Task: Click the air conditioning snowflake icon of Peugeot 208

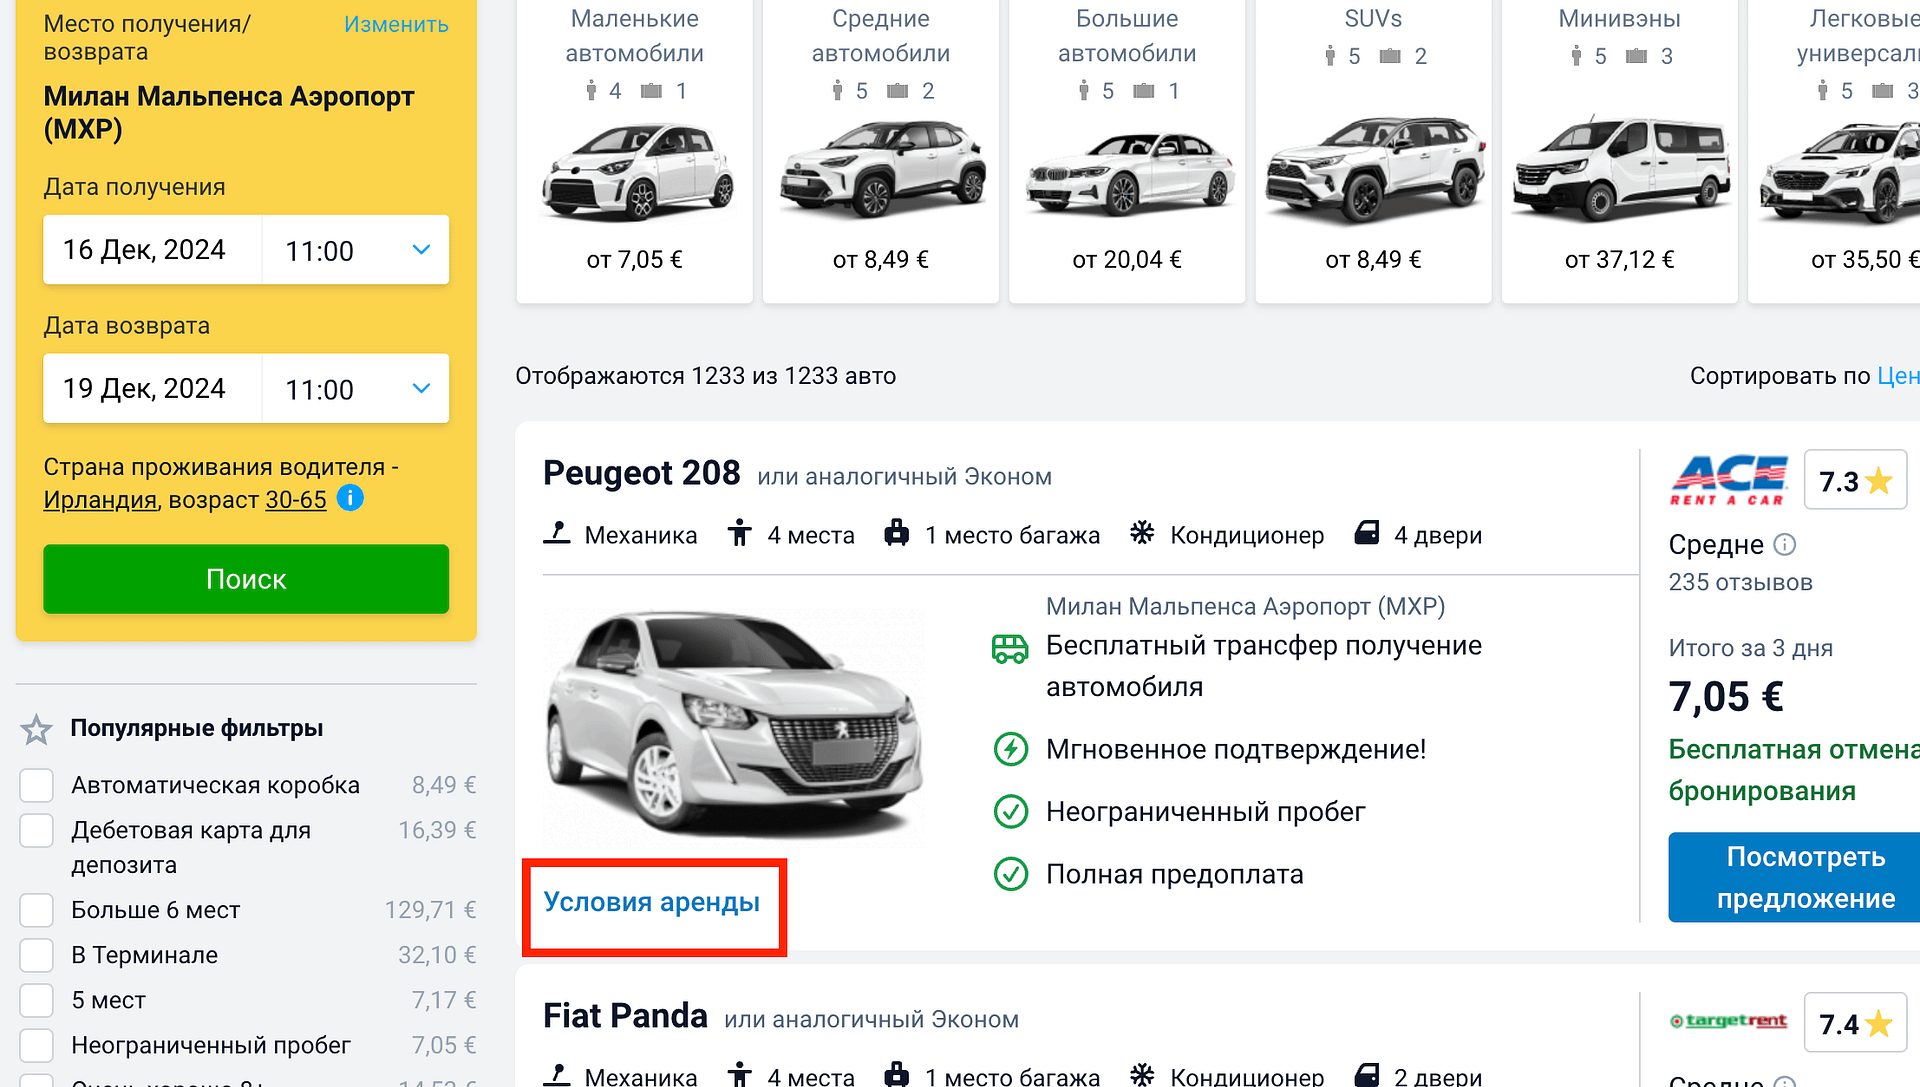Action: [1142, 534]
